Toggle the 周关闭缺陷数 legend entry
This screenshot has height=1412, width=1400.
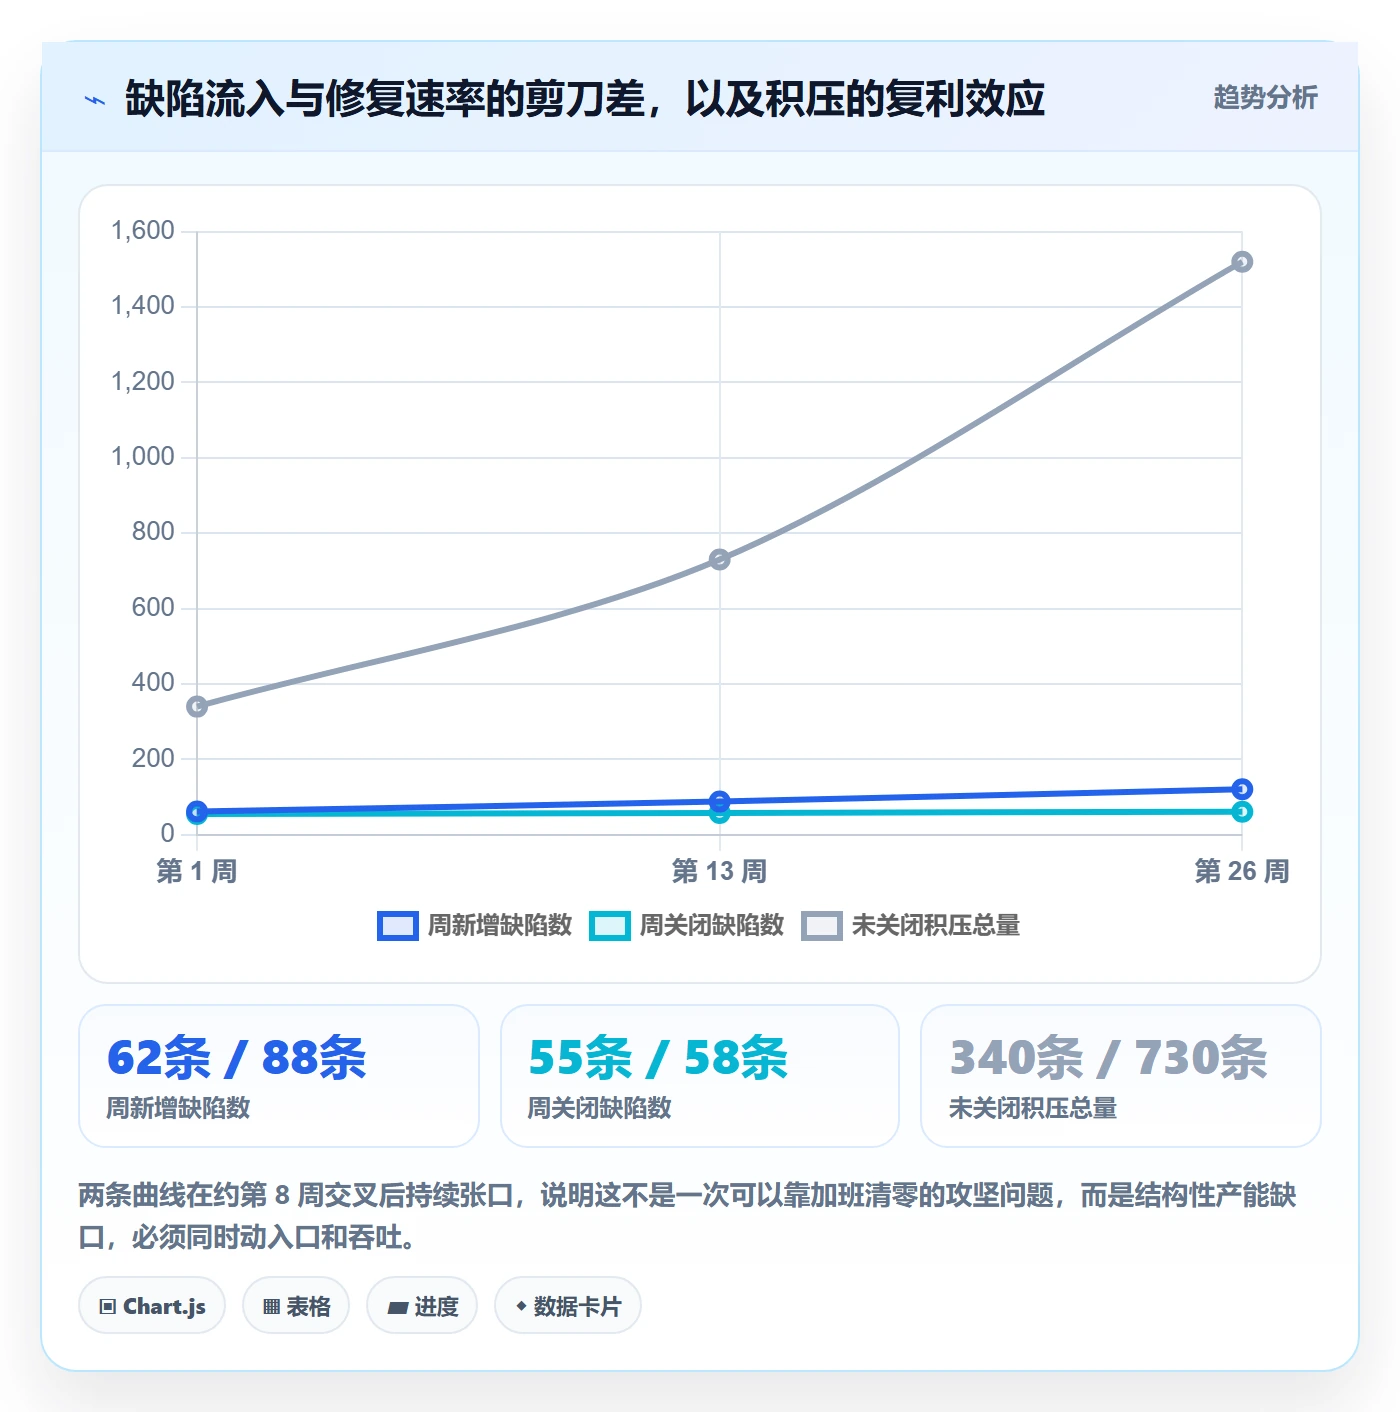pyautogui.click(x=686, y=925)
